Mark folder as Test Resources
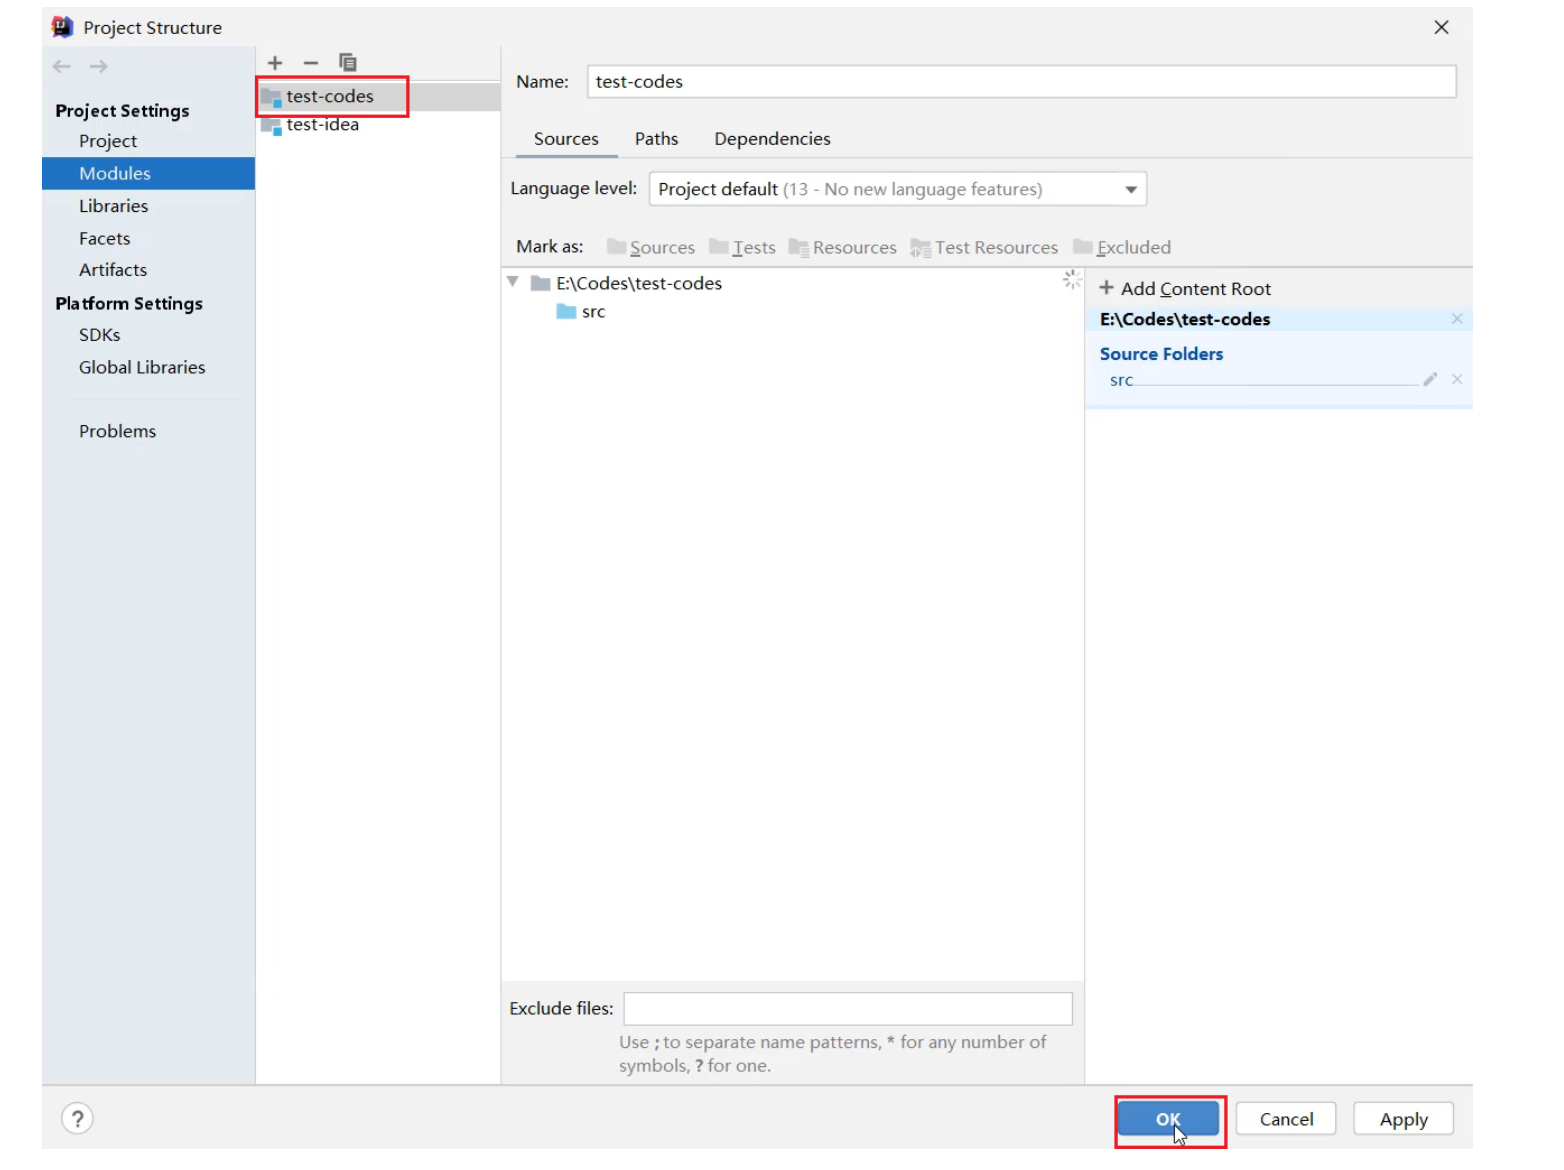Screen dimensions: 1564x1170 [x=984, y=247]
